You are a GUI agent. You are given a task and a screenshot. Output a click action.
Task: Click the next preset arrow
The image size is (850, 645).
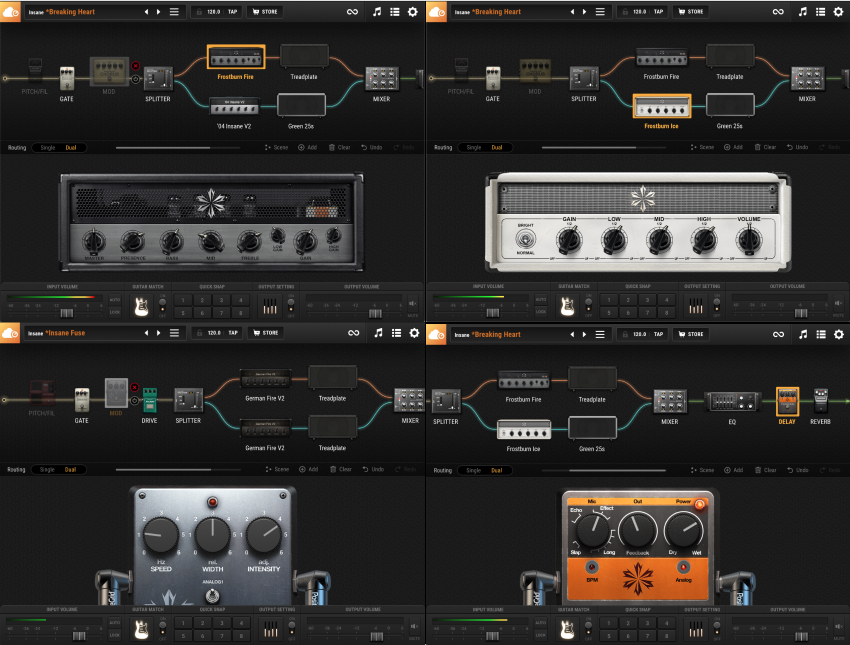158,11
